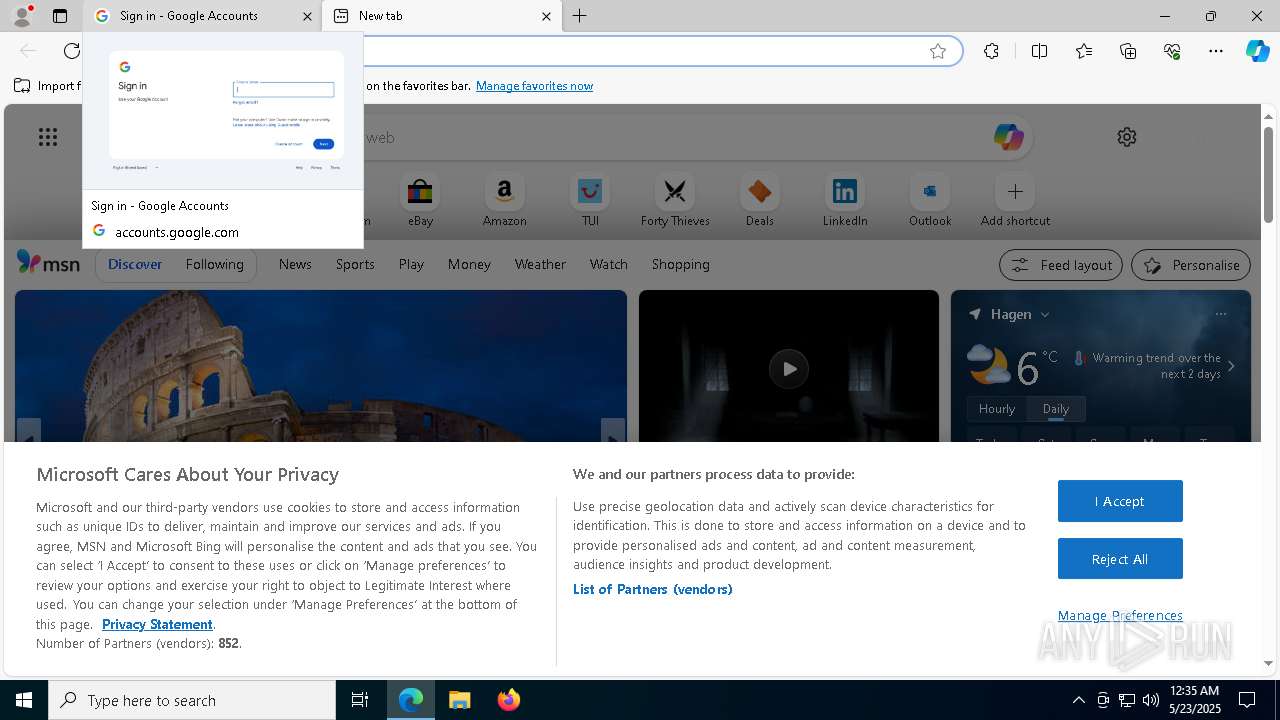Image resolution: width=1280 pixels, height=720 pixels.
Task: Click the taskbar search box
Action: coord(192,700)
